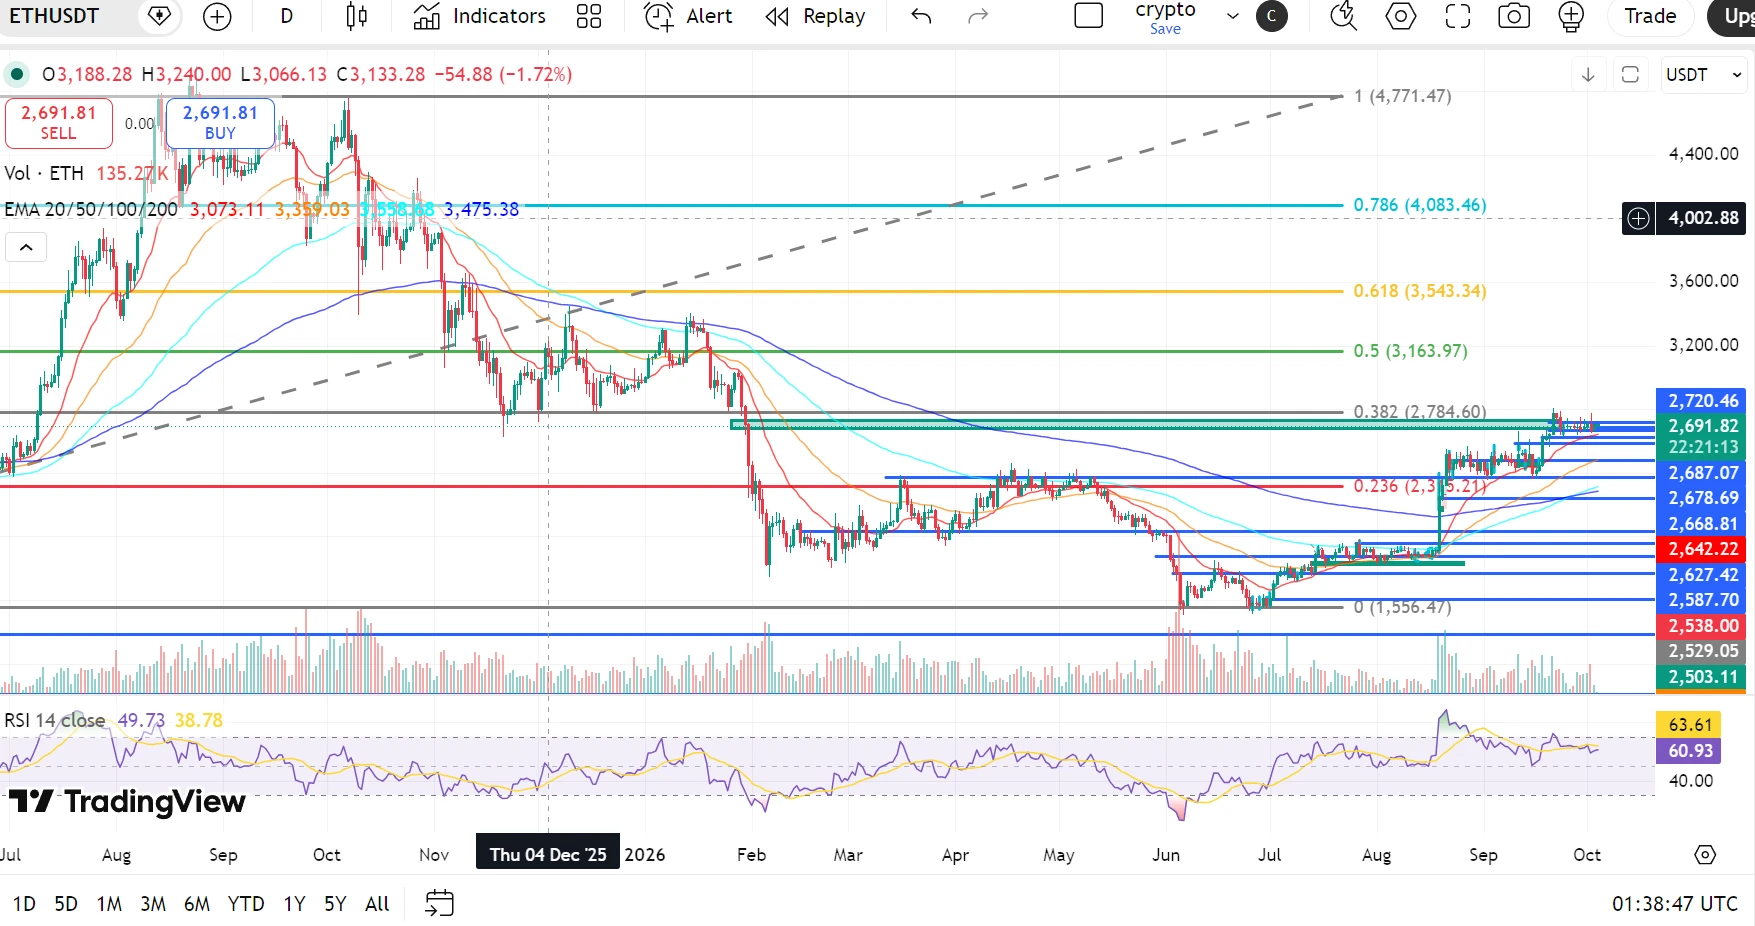Select the 1Y time range
This screenshot has width=1755, height=926.
click(x=294, y=904)
